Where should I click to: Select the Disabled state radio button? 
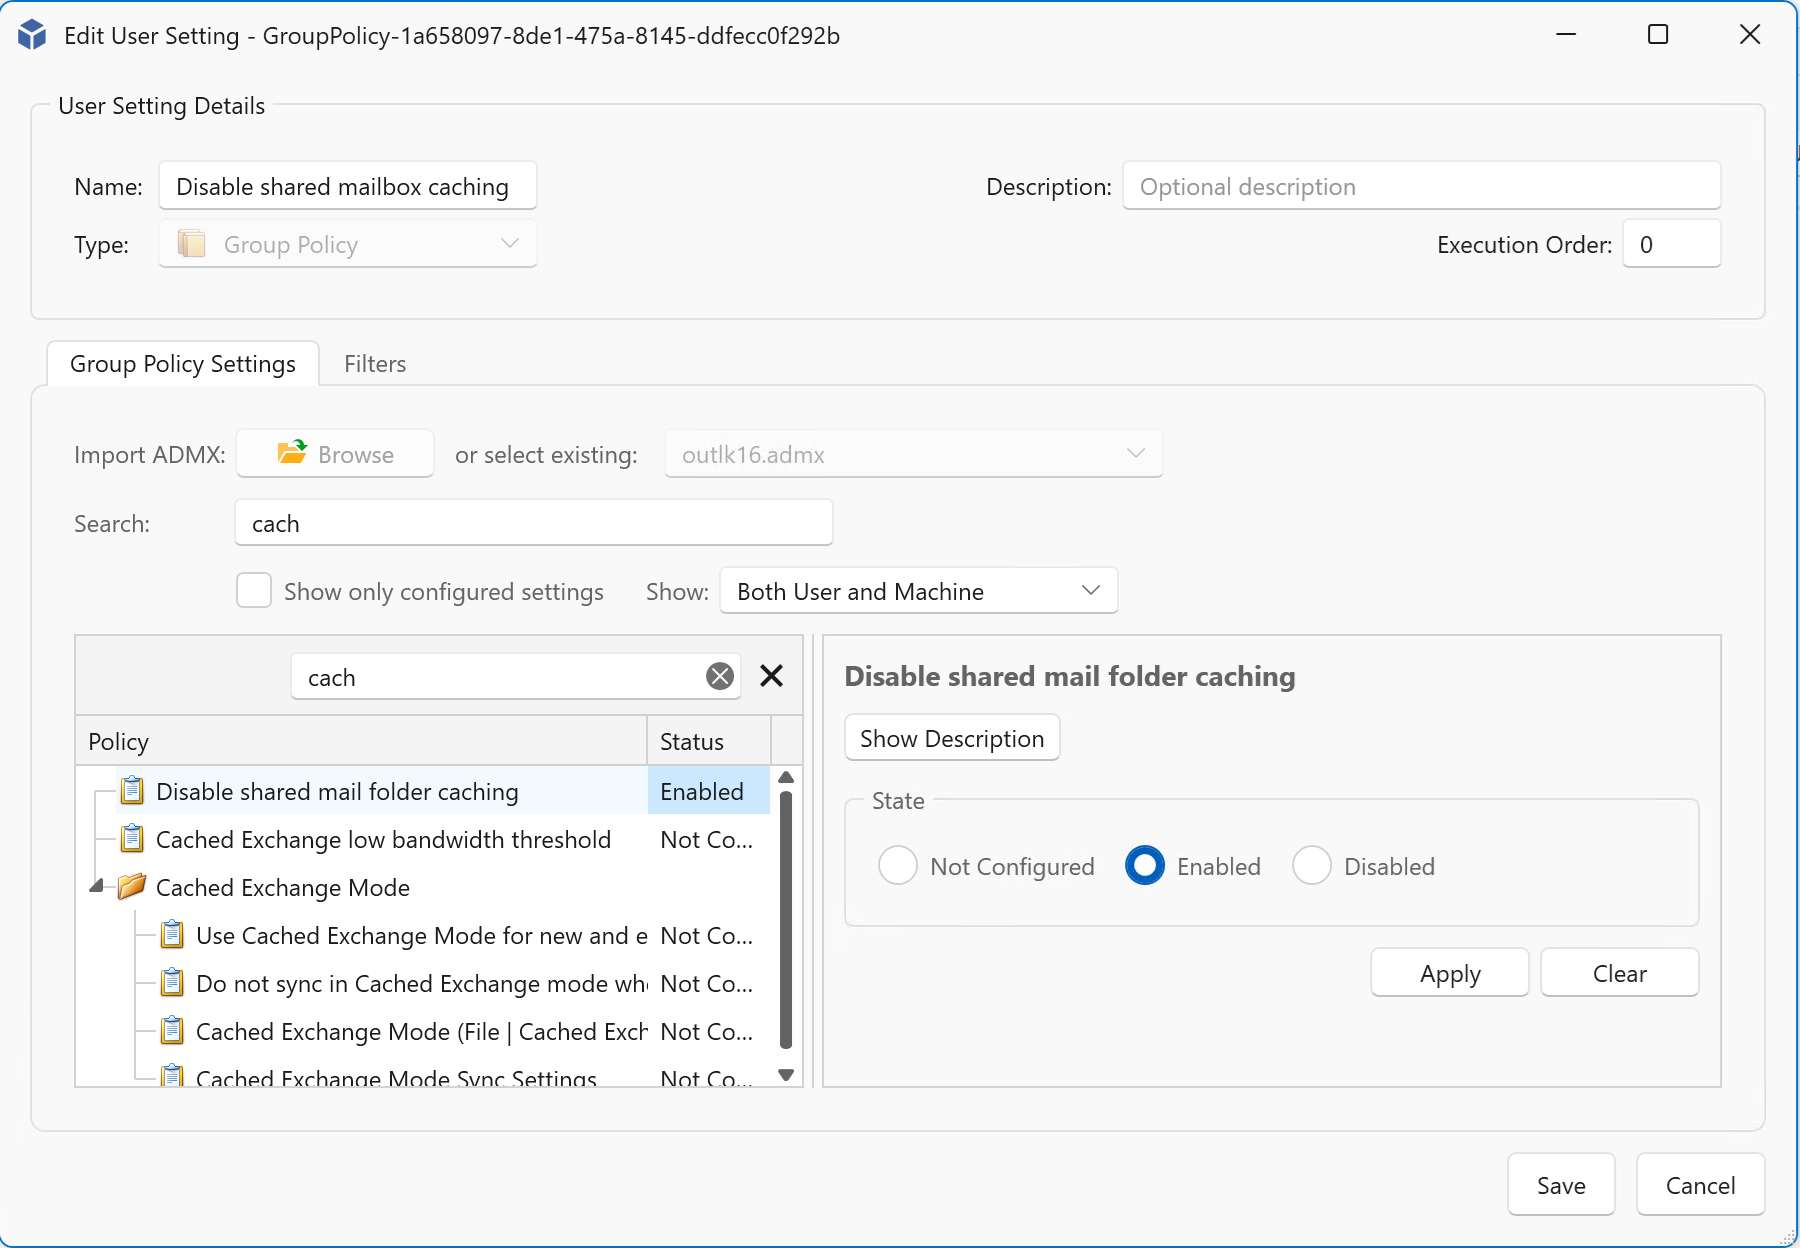pos(1311,866)
